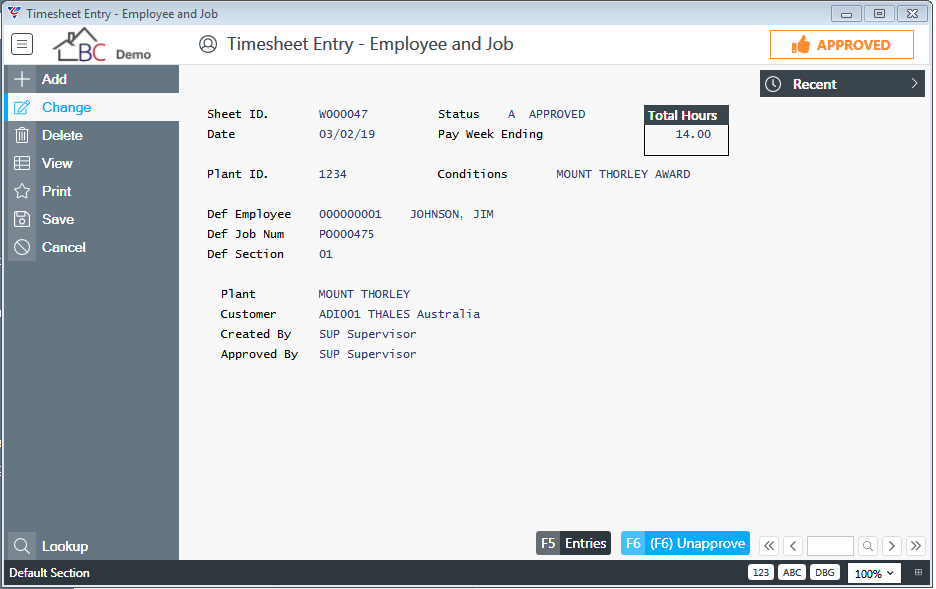Click Plant value MOUNT THORLEY

tap(364, 294)
